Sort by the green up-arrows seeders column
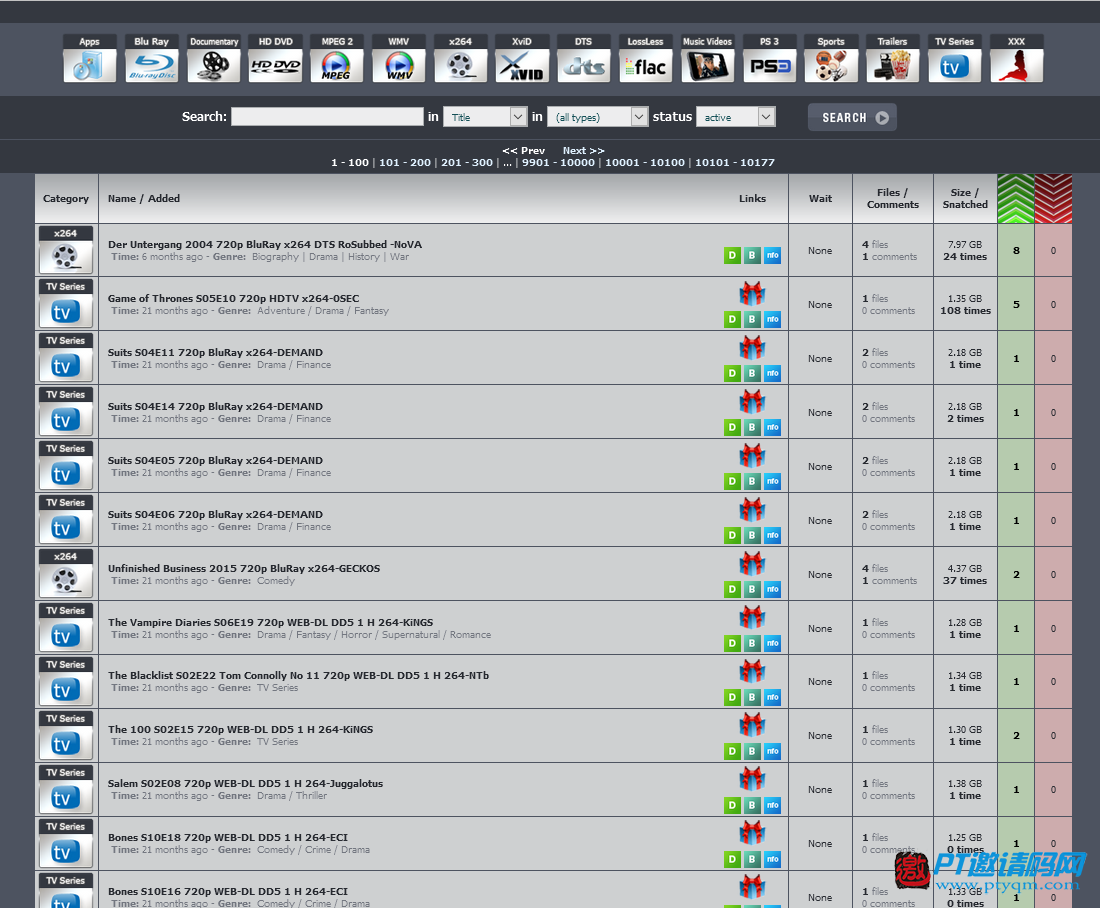Image resolution: width=1100 pixels, height=908 pixels. click(1016, 199)
